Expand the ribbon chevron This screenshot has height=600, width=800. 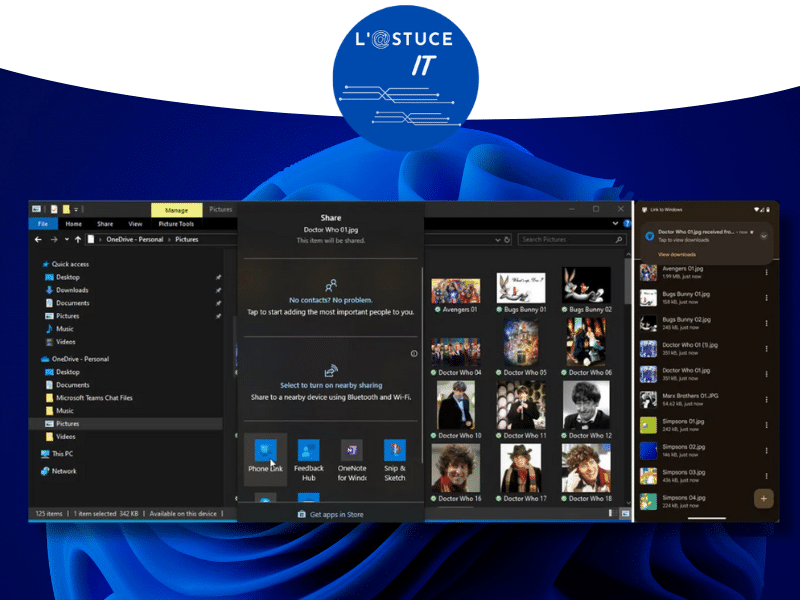(x=615, y=223)
